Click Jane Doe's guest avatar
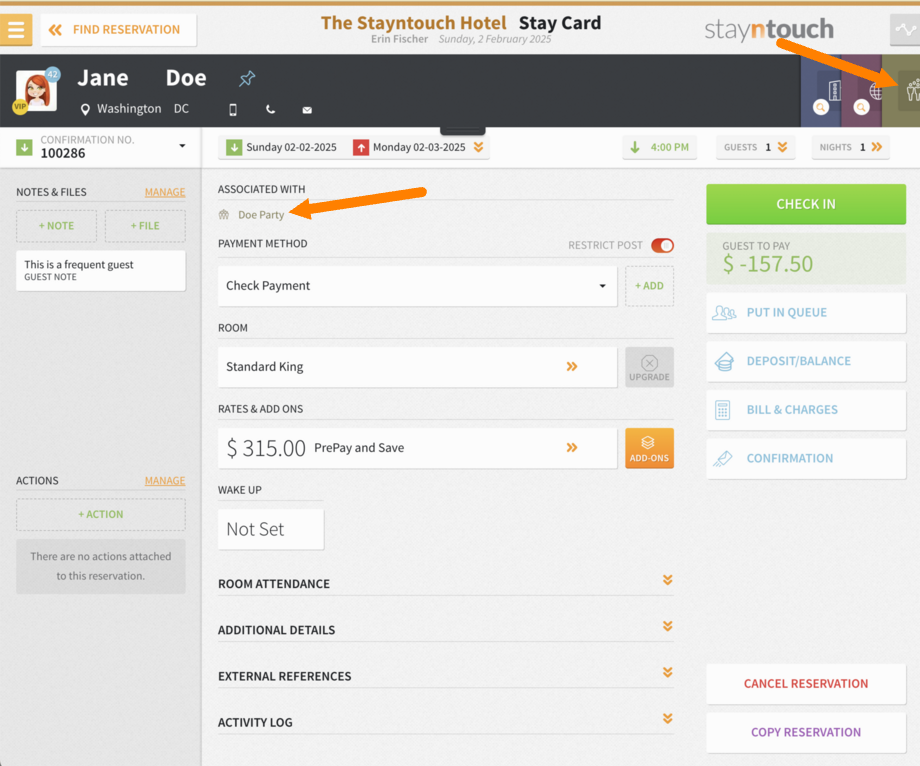 (36, 90)
